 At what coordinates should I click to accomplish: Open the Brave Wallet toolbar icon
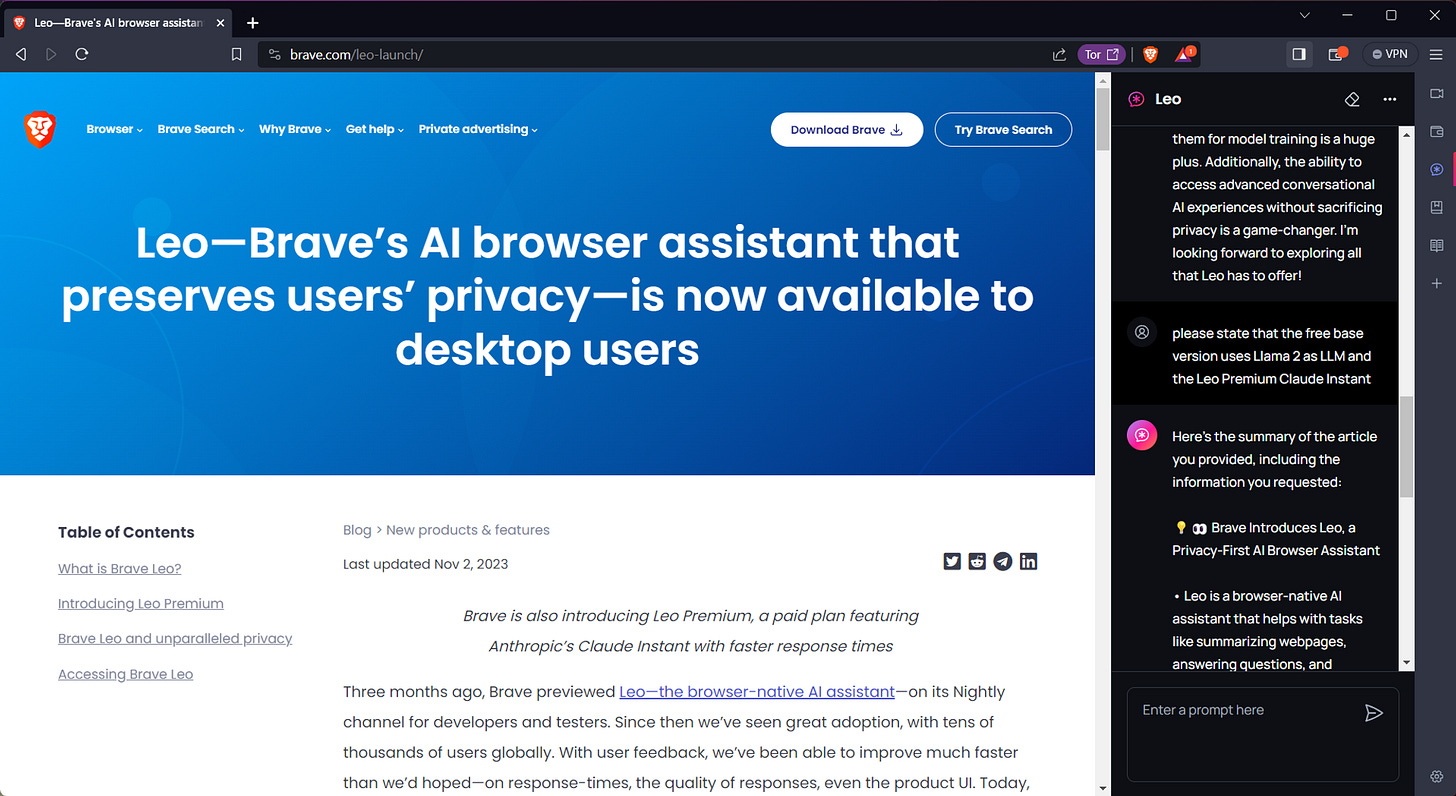(1336, 54)
